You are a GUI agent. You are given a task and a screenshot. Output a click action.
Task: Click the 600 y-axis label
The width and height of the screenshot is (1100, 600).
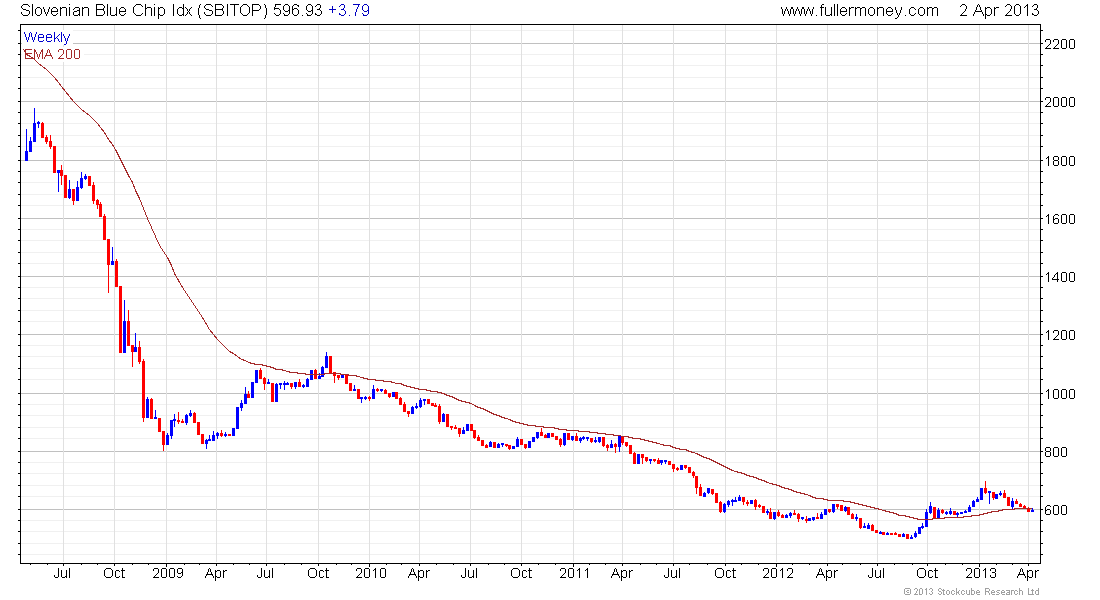pos(1056,510)
